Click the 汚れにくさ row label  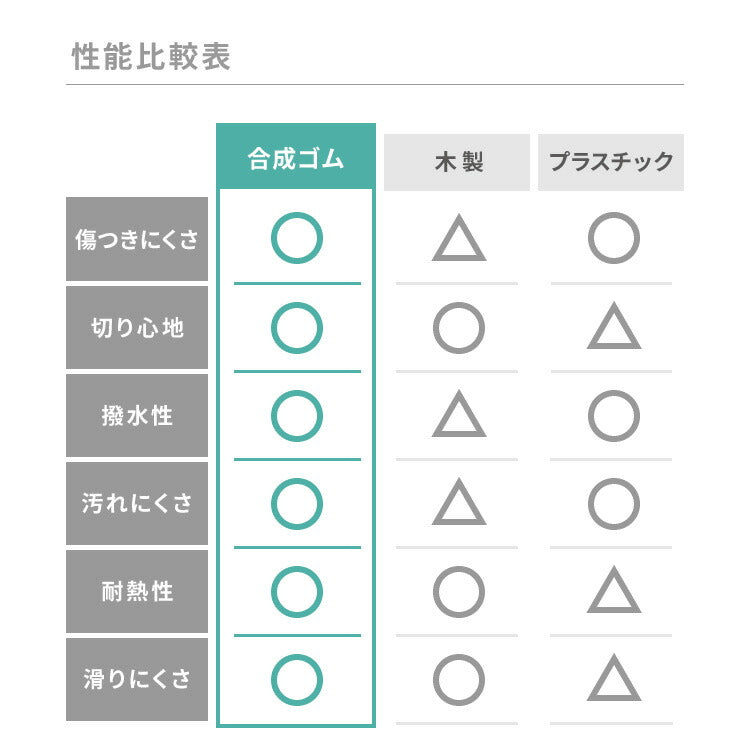coord(137,503)
